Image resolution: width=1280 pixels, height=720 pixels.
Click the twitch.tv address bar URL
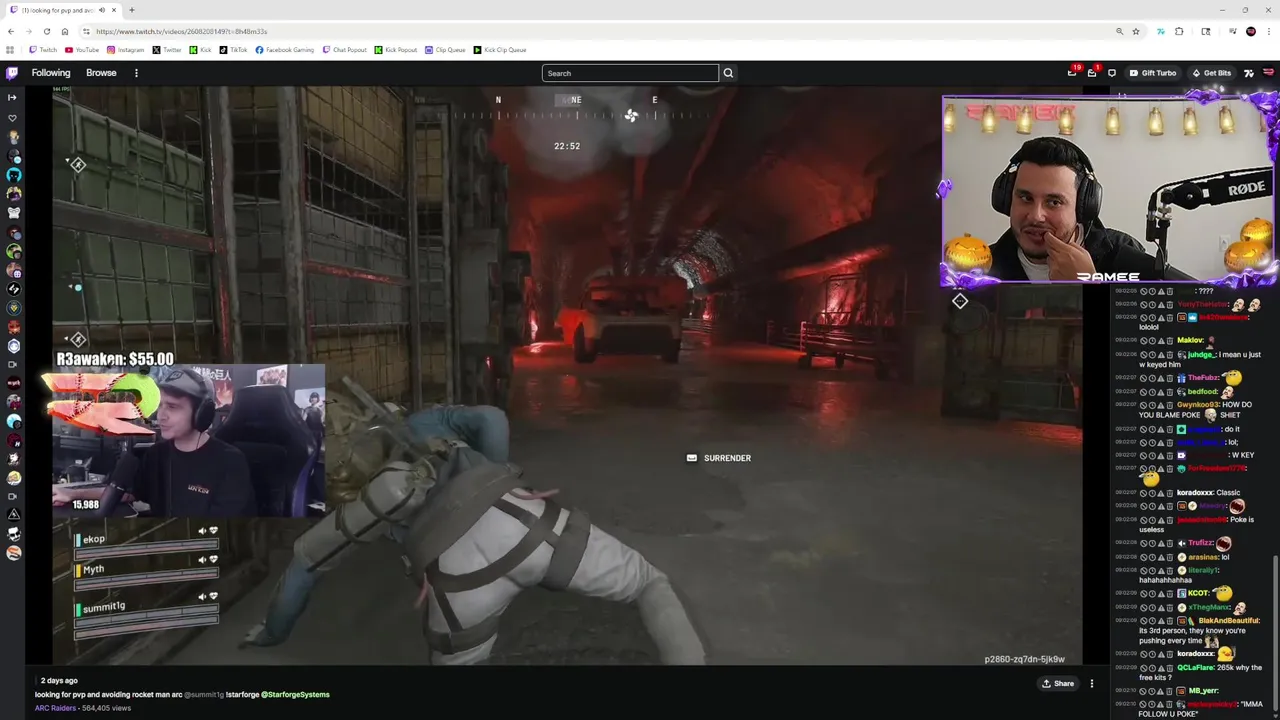click(x=182, y=31)
